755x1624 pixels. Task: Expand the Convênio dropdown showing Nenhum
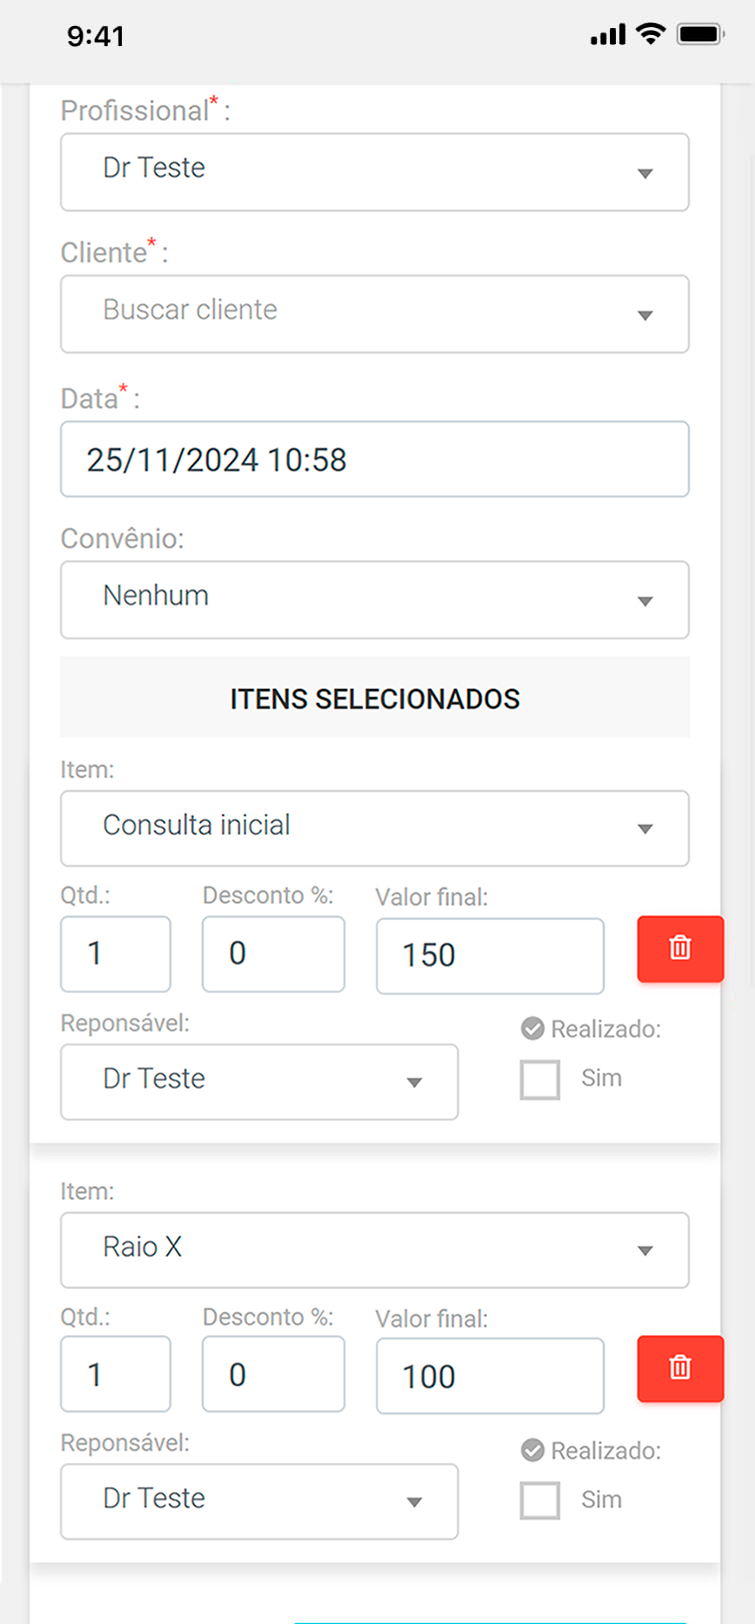[x=374, y=600]
